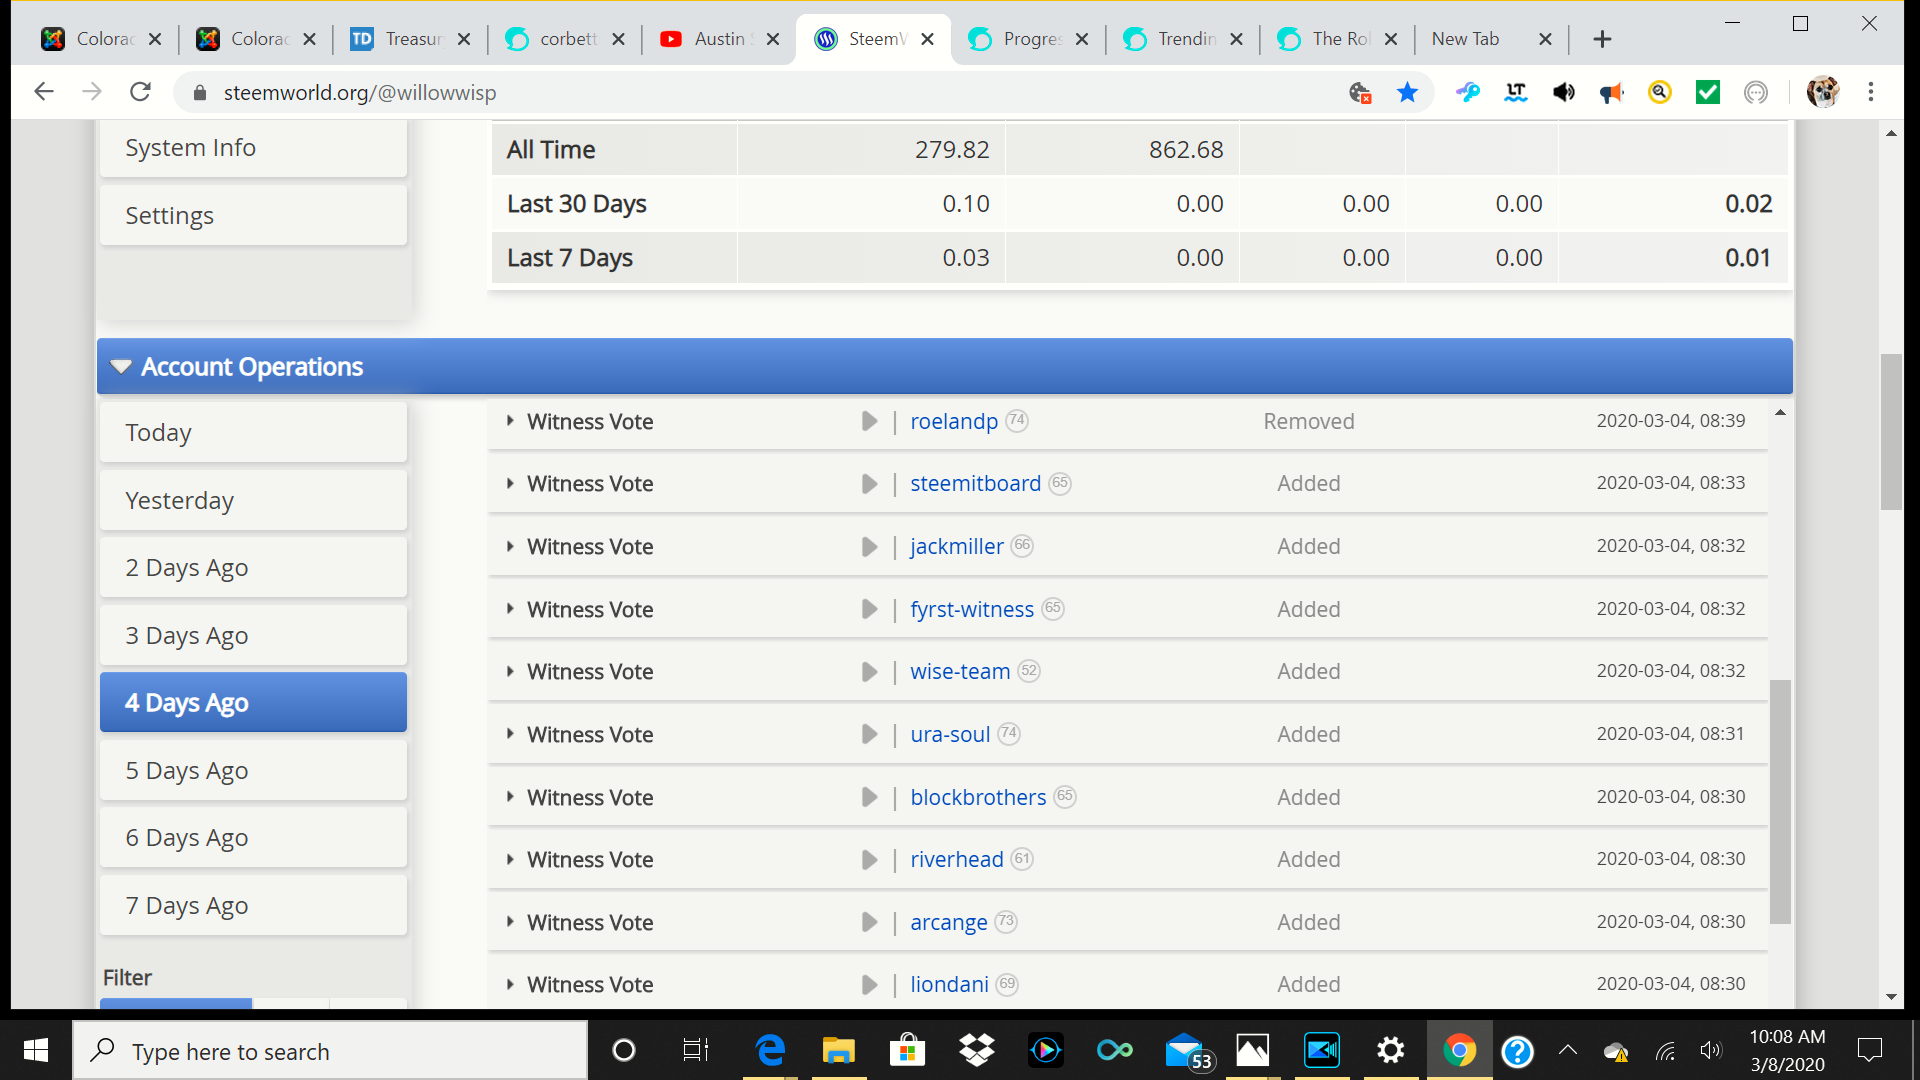Expand the wise-team Witness Vote row

(x=510, y=672)
